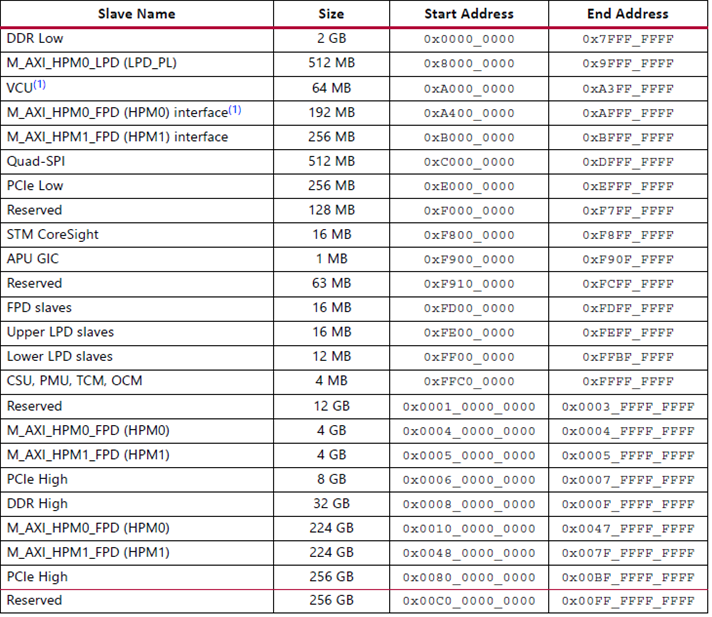Select start address 0x0001_0000_0000
Screen dimensions: 712x617
(469, 407)
